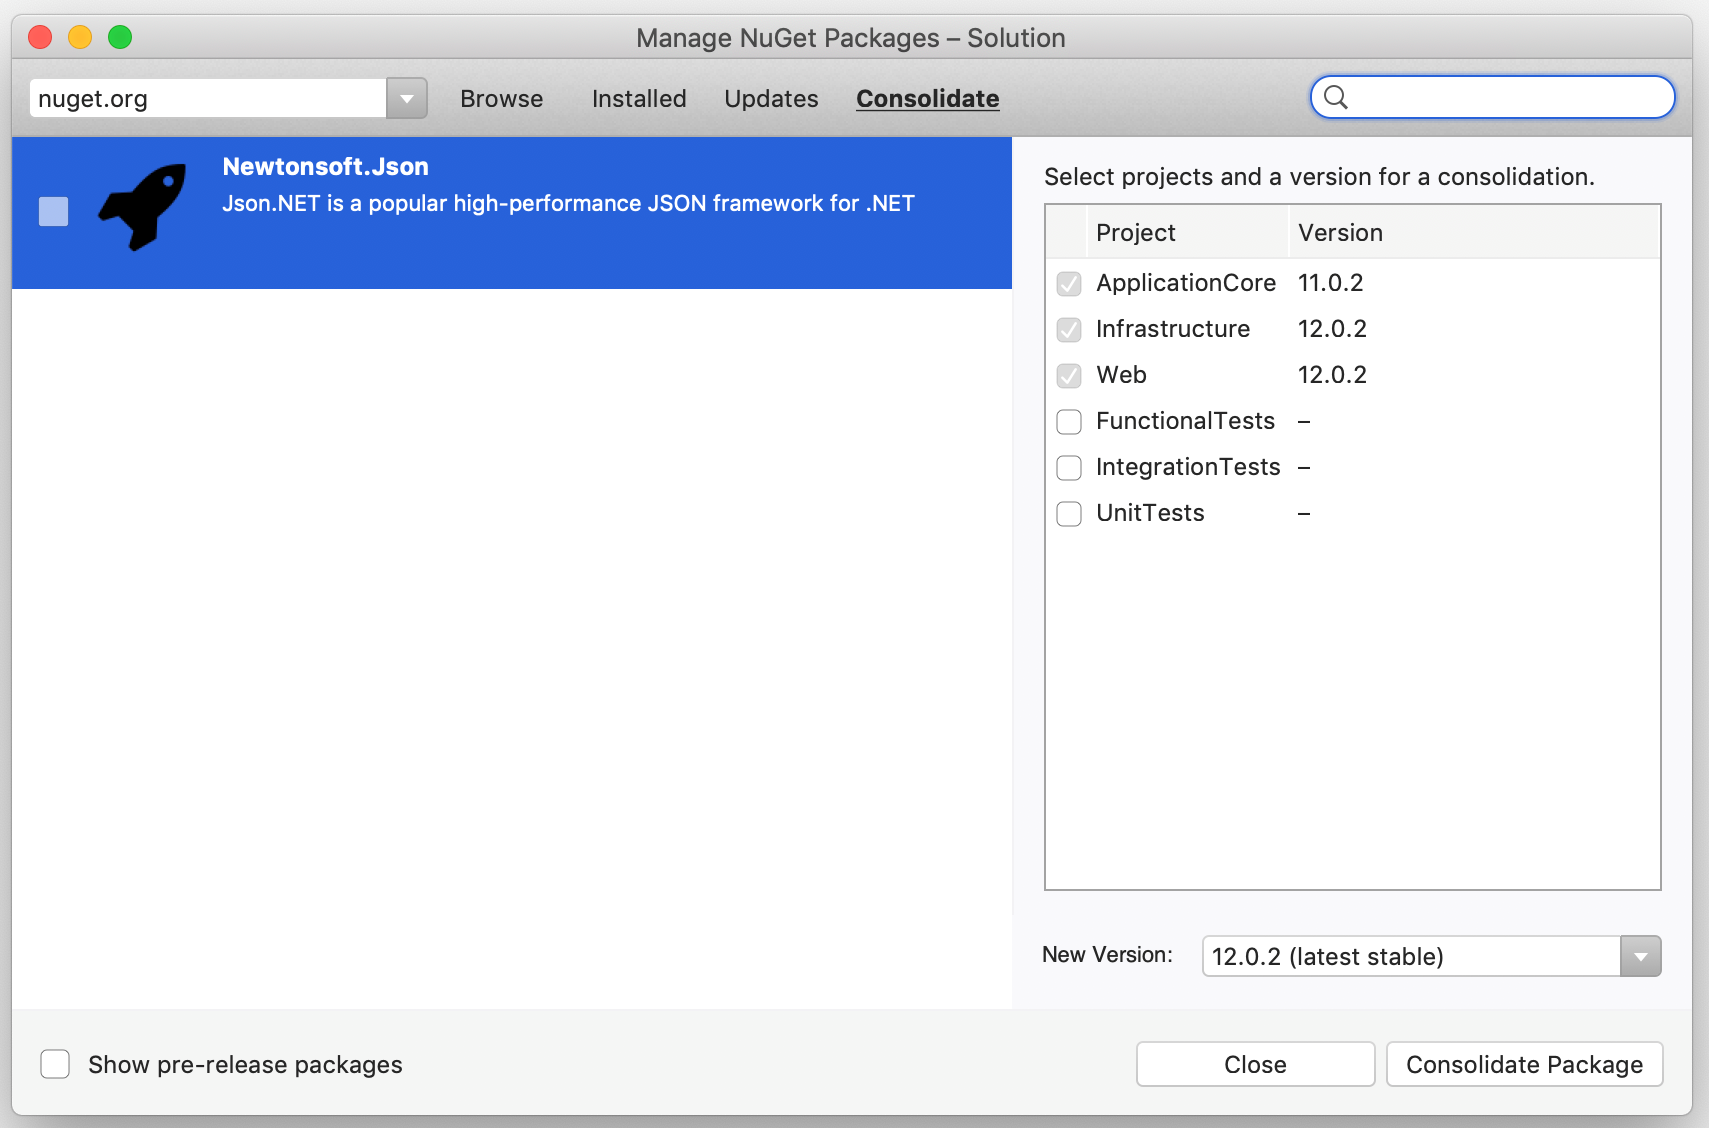Enable the UnitTests project checkbox
1709x1128 pixels.
[x=1069, y=513]
